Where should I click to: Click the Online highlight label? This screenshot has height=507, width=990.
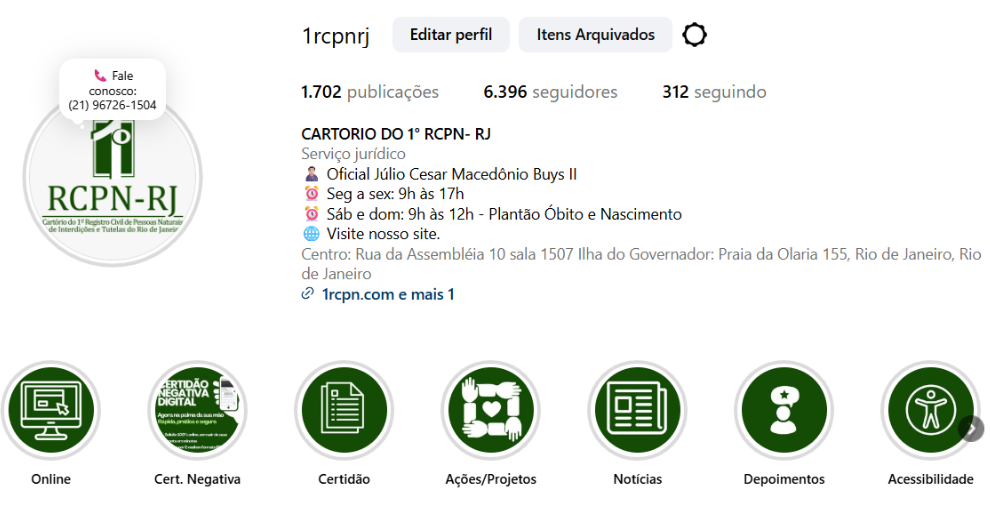pos(51,479)
